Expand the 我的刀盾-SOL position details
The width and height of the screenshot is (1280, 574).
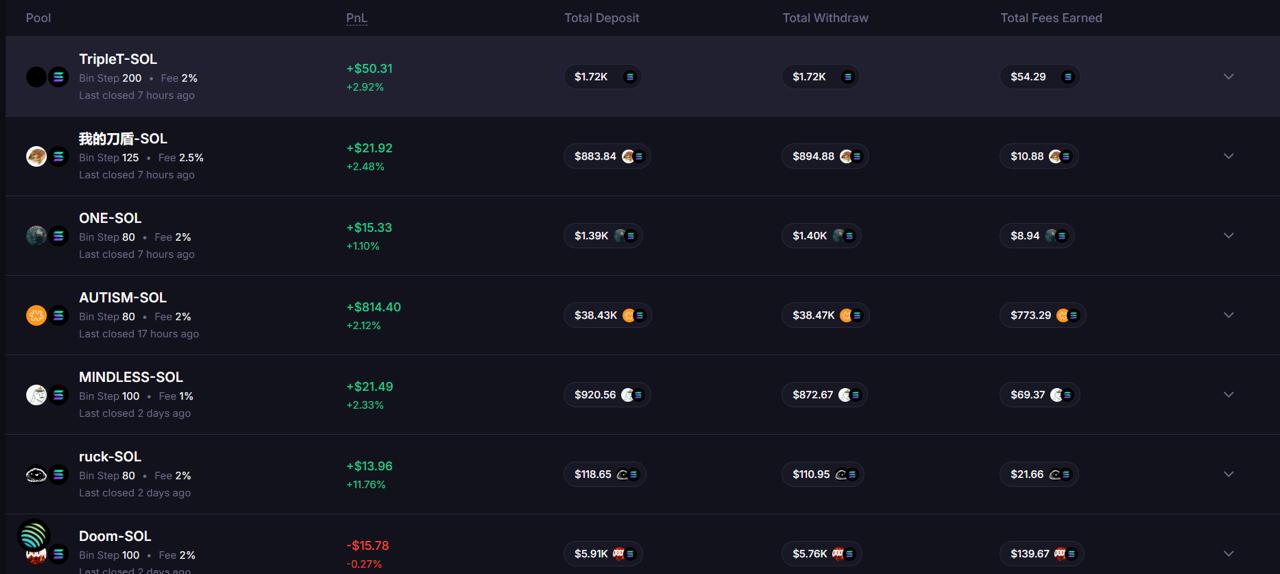coord(1228,156)
